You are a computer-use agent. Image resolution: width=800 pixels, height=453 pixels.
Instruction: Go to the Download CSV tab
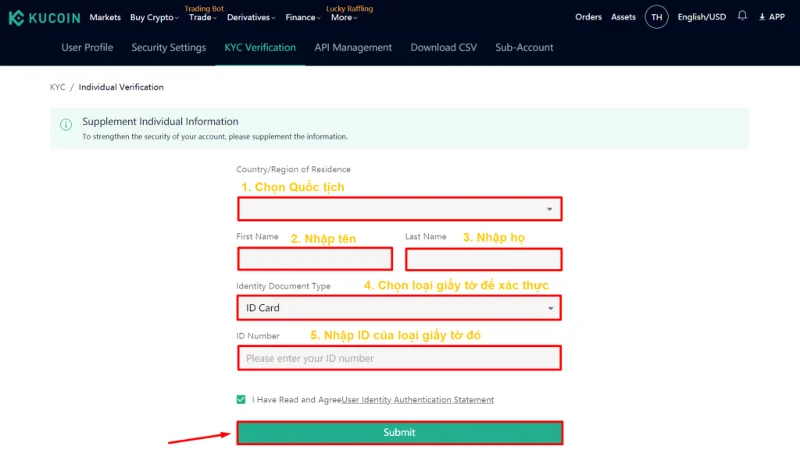coord(444,47)
